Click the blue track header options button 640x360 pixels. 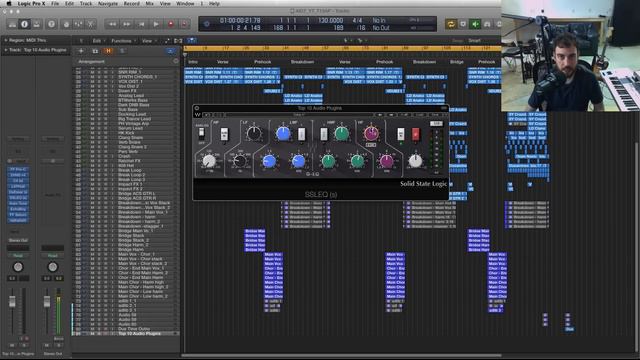[170, 51]
